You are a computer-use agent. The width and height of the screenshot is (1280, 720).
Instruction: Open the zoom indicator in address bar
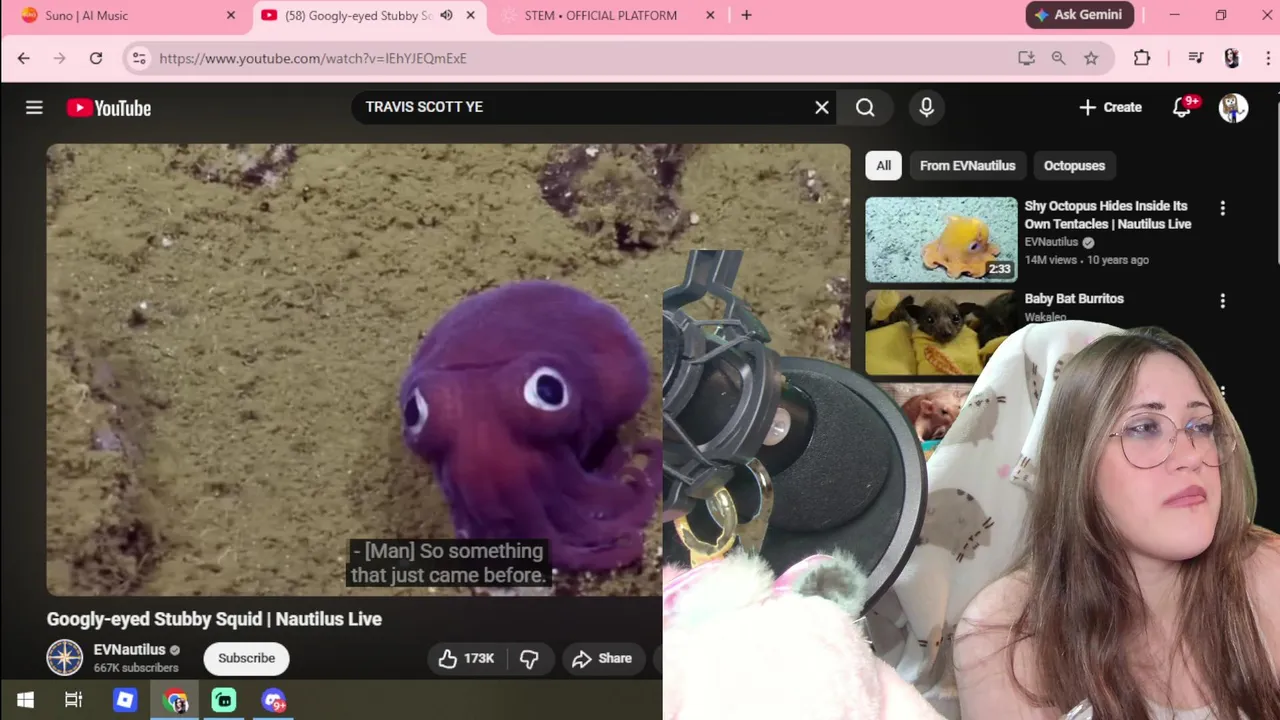1058,58
